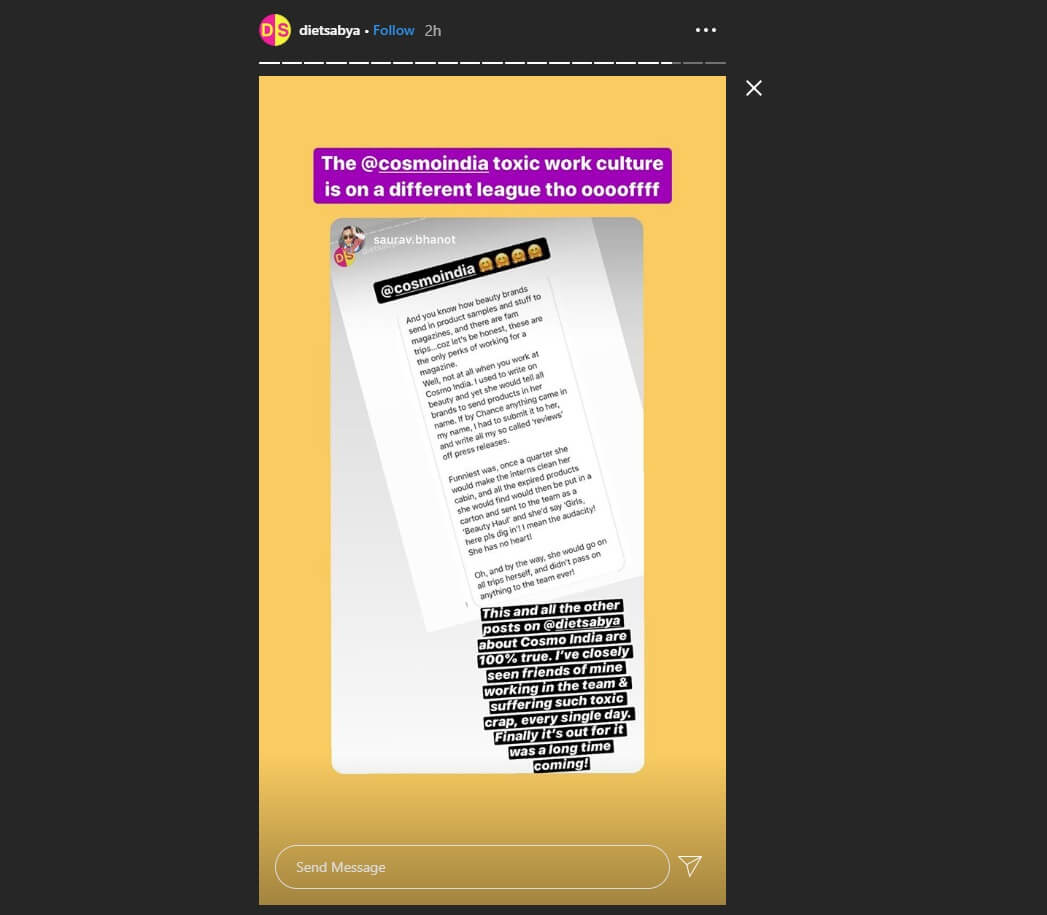This screenshot has height=915, width=1047.
Task: Follow the dietsabya account
Action: click(x=393, y=31)
